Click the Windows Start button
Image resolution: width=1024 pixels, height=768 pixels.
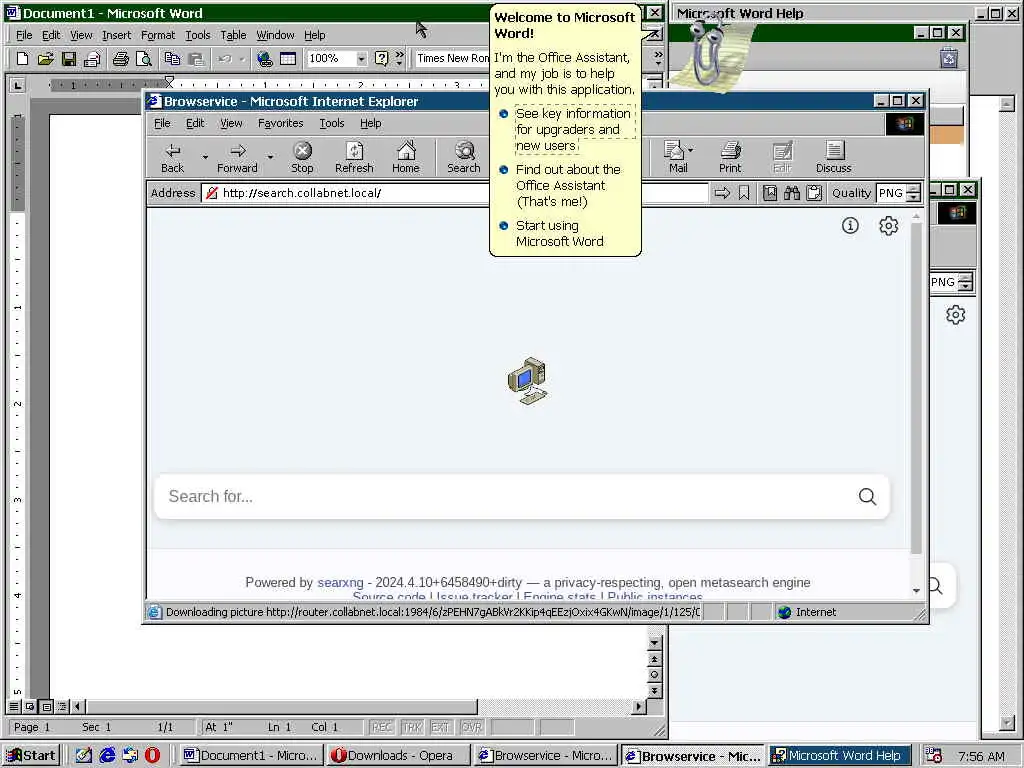pos(31,755)
